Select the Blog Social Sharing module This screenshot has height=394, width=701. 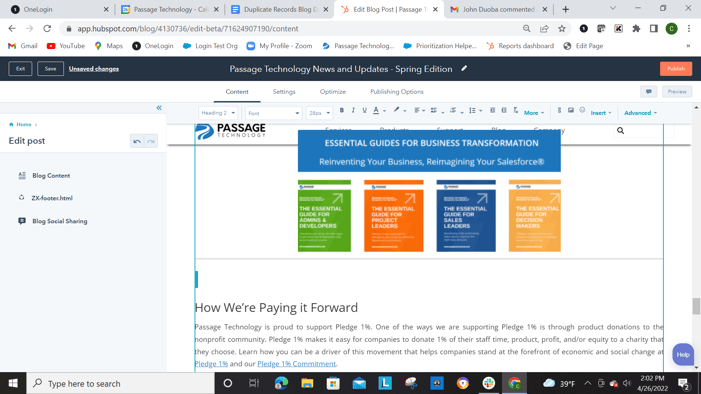[59, 221]
